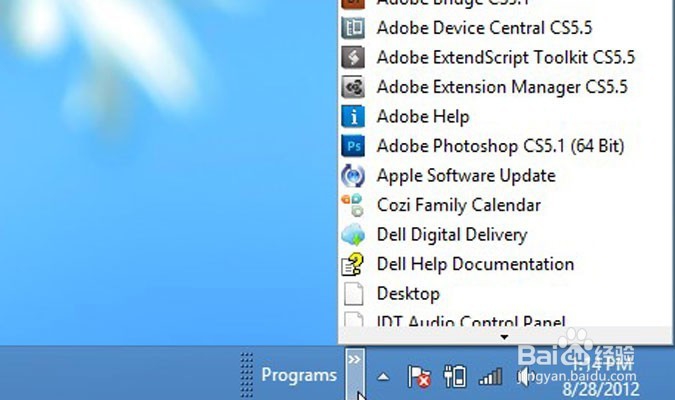675x400 pixels.
Task: Click the Apple Software Update icon
Action: pyautogui.click(x=353, y=176)
